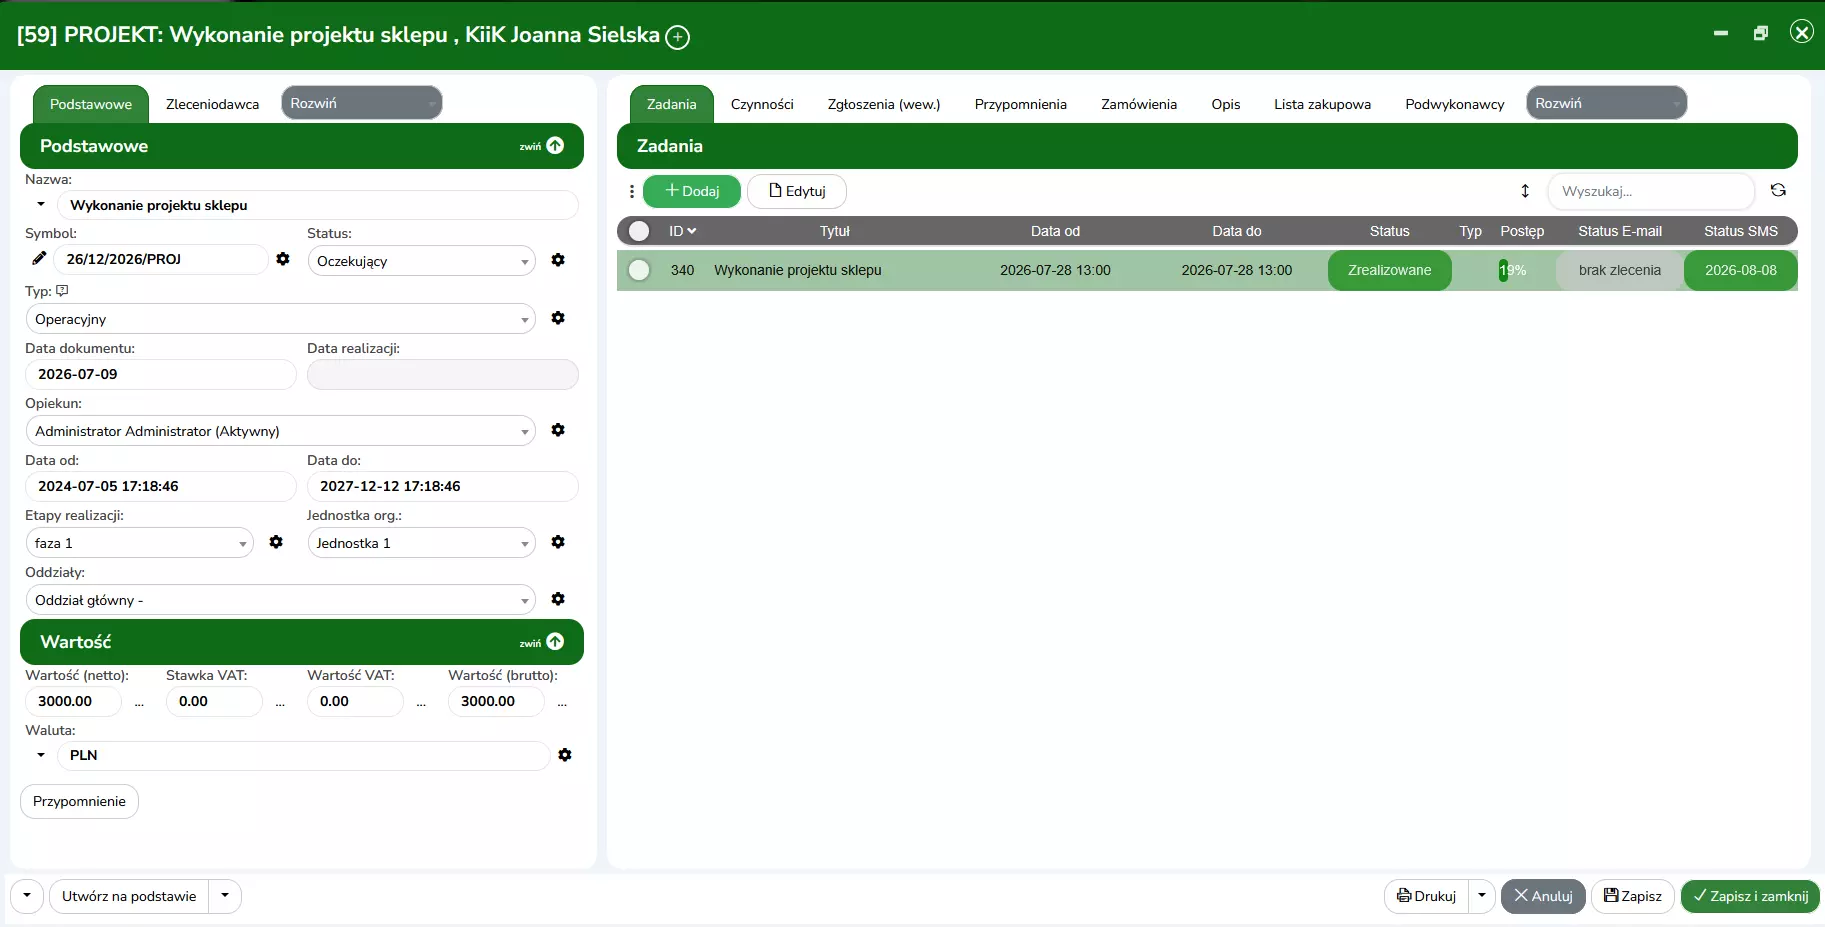Open gear settings beside Etapy realizacji

pos(276,542)
